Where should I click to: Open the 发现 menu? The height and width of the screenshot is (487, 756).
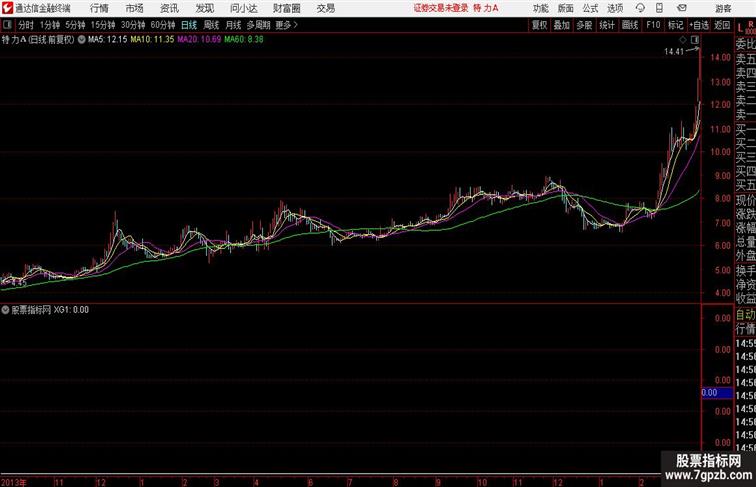[x=204, y=8]
